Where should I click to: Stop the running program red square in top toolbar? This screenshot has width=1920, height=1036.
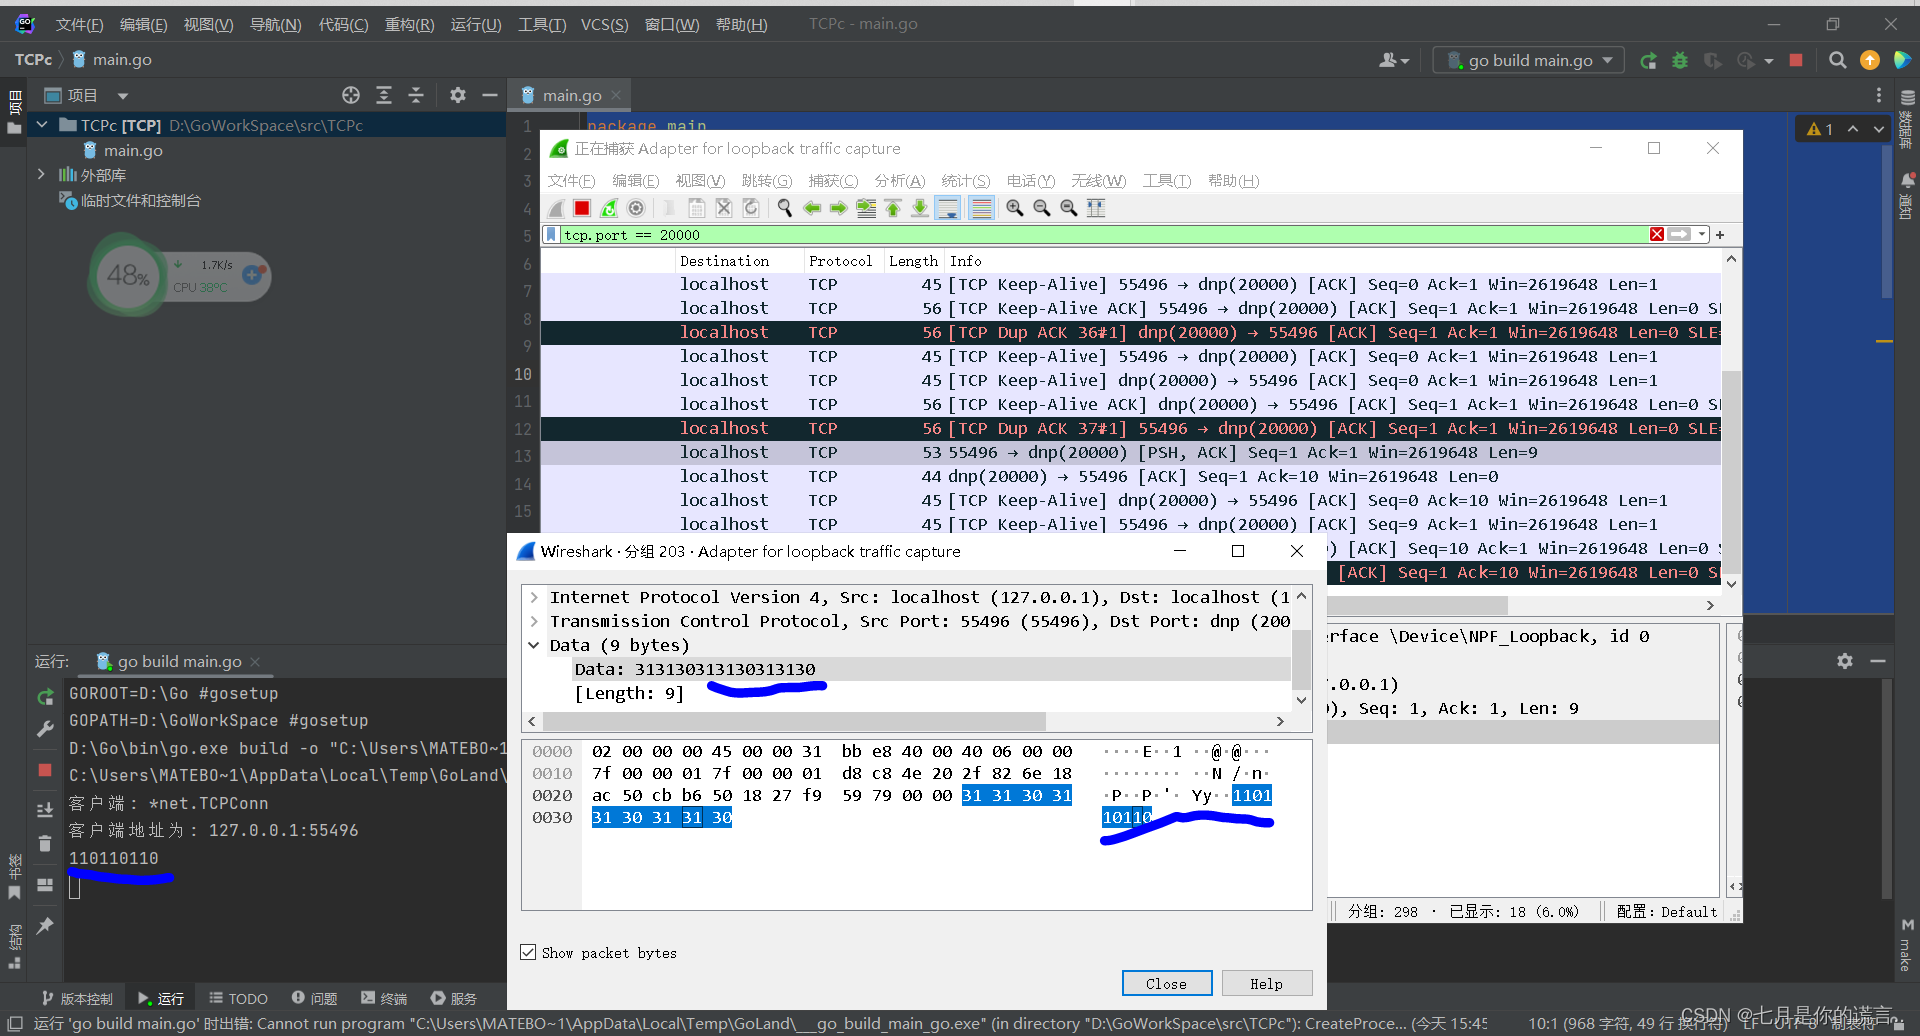pos(1796,60)
